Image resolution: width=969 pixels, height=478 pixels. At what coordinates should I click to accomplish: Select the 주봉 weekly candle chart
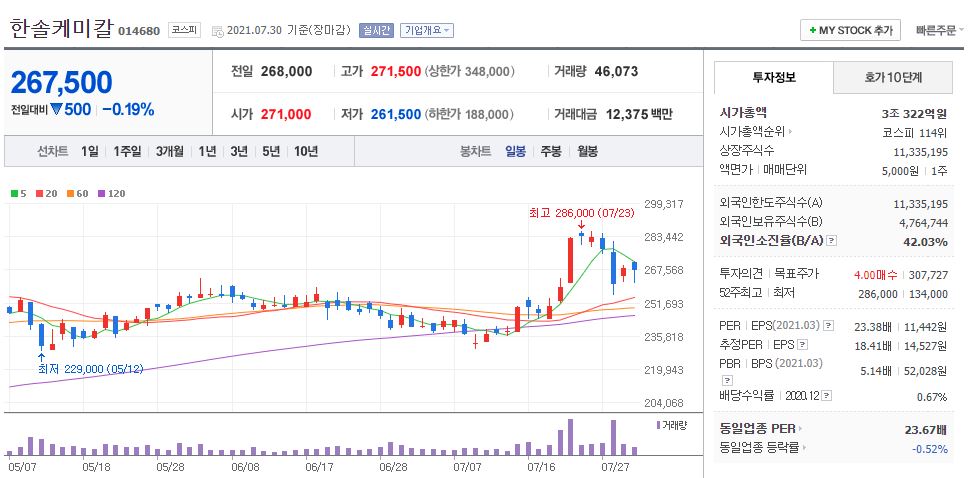551,152
